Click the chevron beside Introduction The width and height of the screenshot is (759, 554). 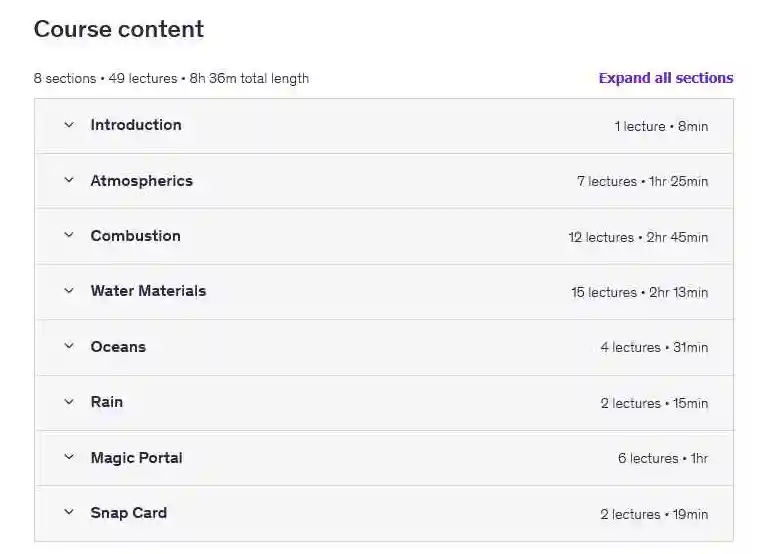[x=69, y=125]
